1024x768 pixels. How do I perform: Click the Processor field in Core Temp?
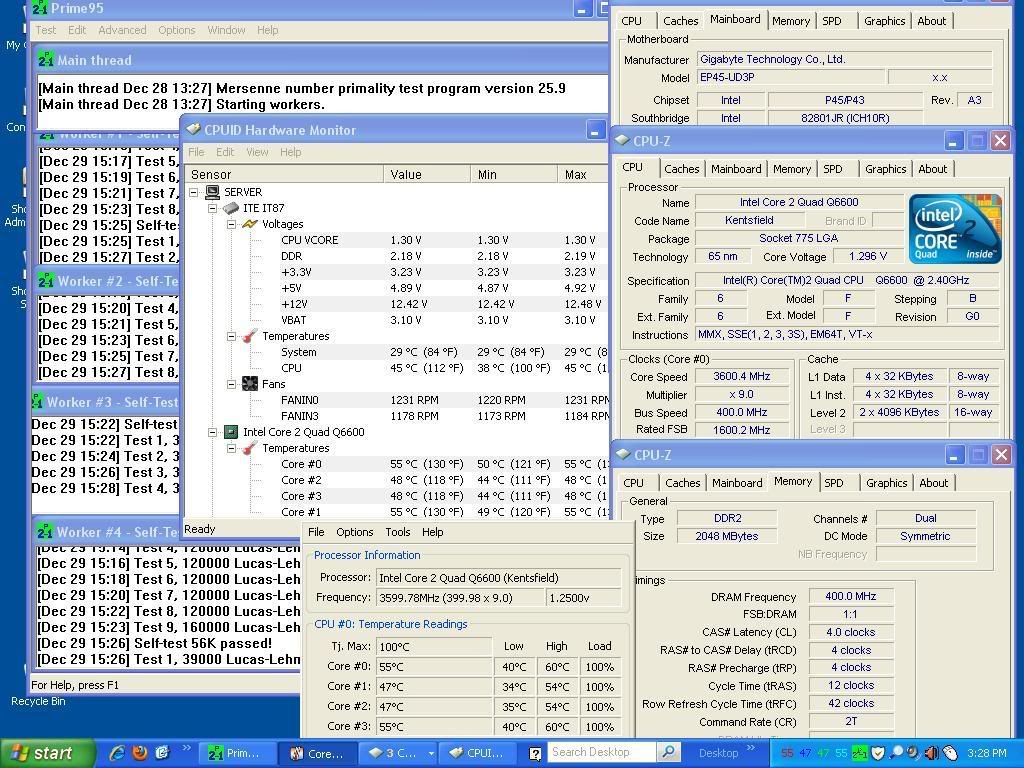pyautogui.click(x=498, y=578)
